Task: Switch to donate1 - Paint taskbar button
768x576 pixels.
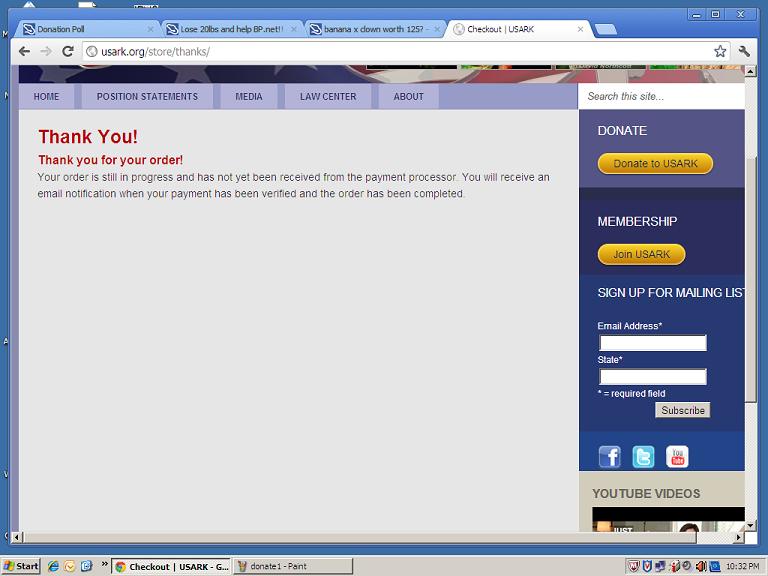Action: 293,566
